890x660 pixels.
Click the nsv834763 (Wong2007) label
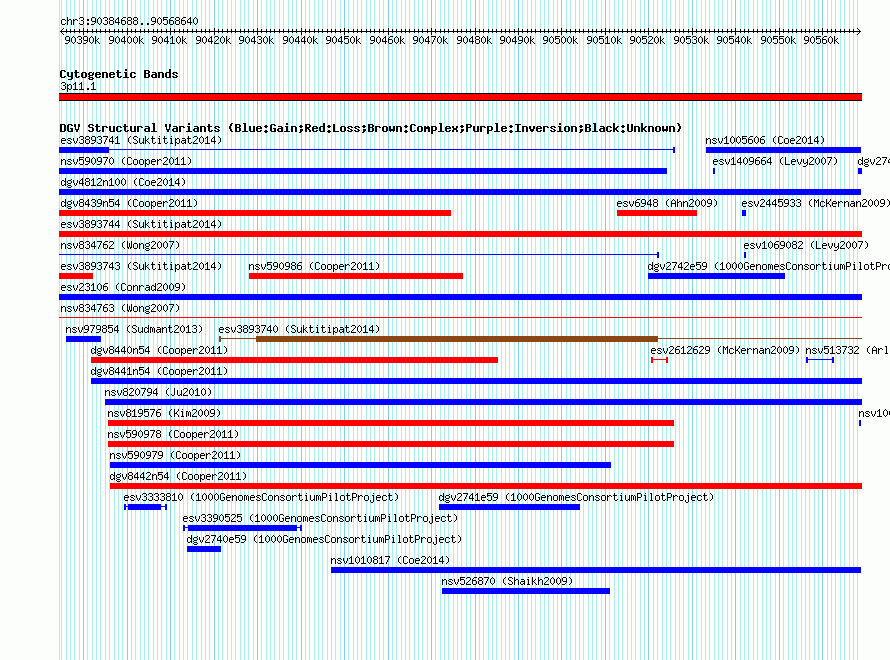(120, 308)
